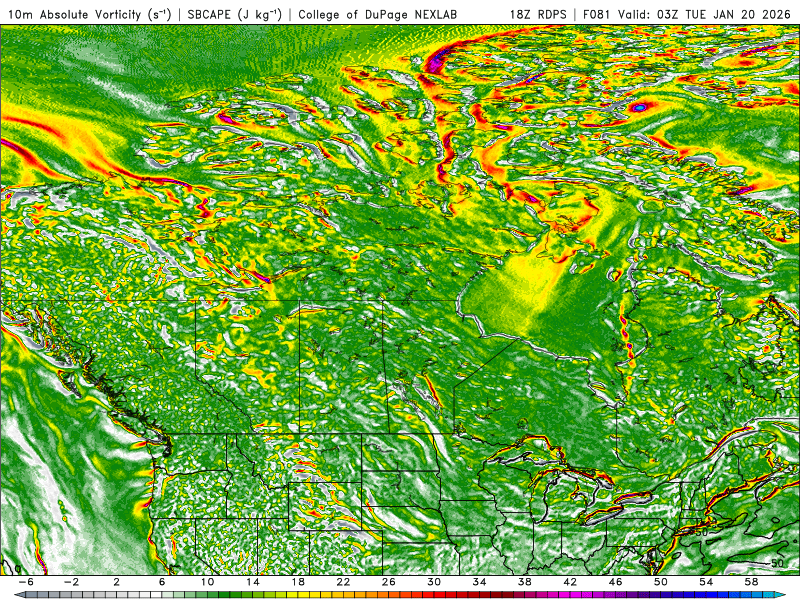The image size is (800, 600).
Task: Click the lower '50' SBCAPE contour label
Action: [x=777, y=563]
